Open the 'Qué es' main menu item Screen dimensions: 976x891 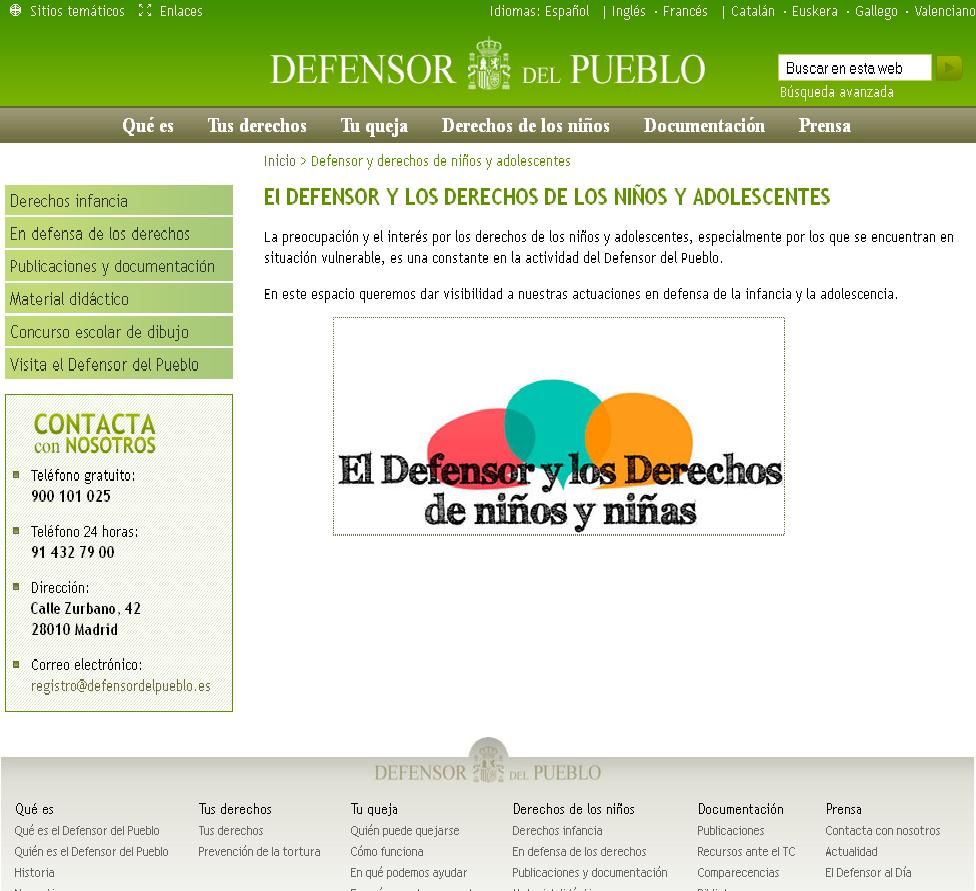[148, 126]
